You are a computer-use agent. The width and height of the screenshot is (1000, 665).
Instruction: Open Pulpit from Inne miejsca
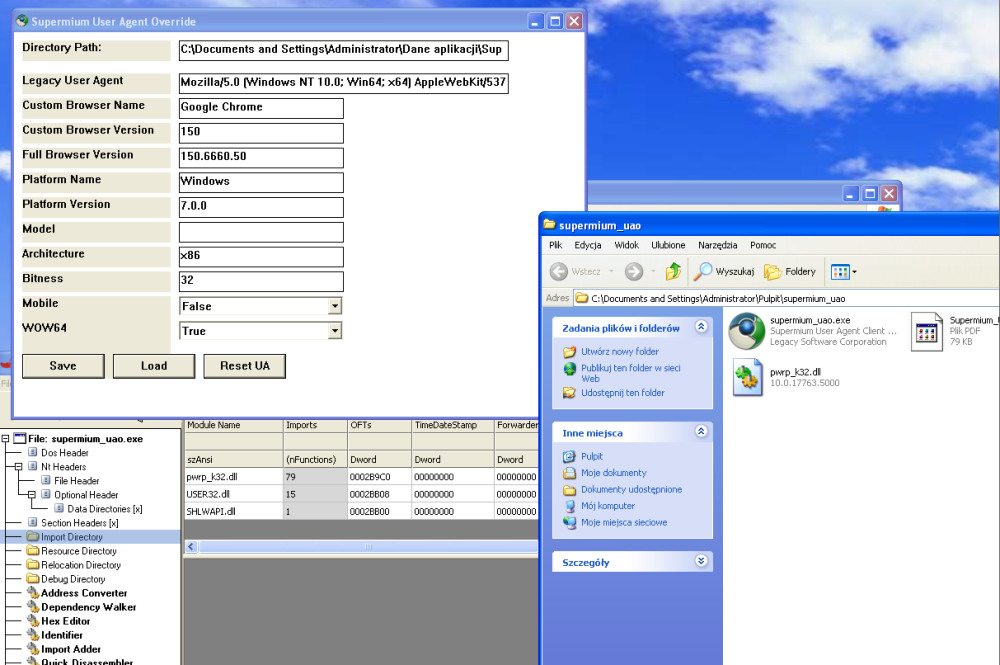592,457
